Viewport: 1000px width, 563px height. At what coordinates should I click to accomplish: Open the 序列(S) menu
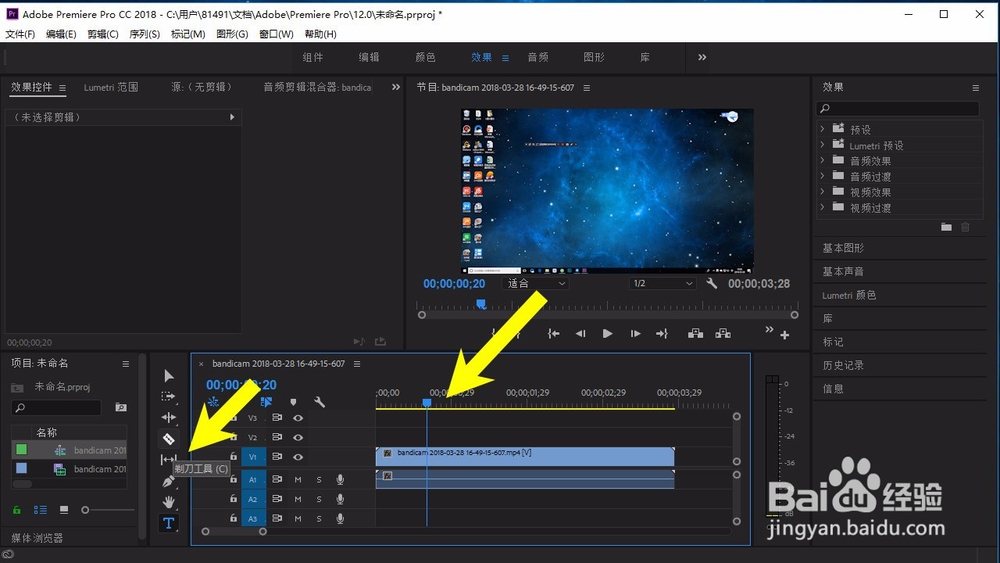[145, 34]
